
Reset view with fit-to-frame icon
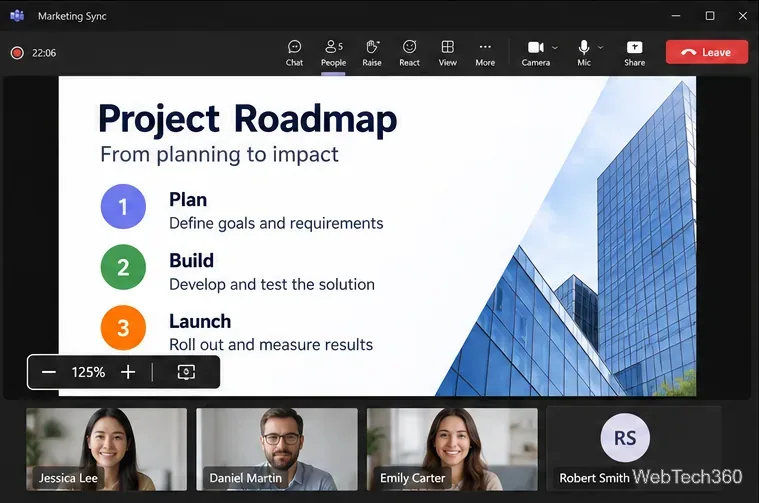(186, 372)
